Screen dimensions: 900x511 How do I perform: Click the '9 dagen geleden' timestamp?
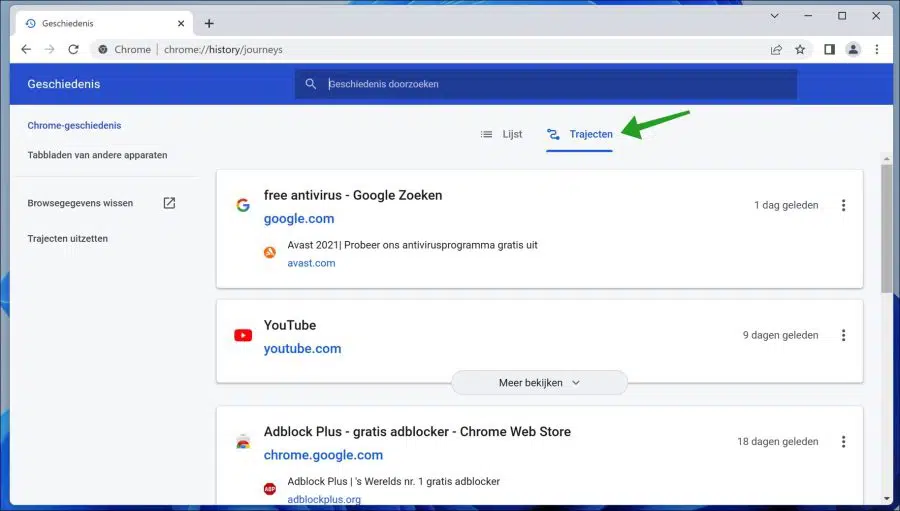coord(781,335)
